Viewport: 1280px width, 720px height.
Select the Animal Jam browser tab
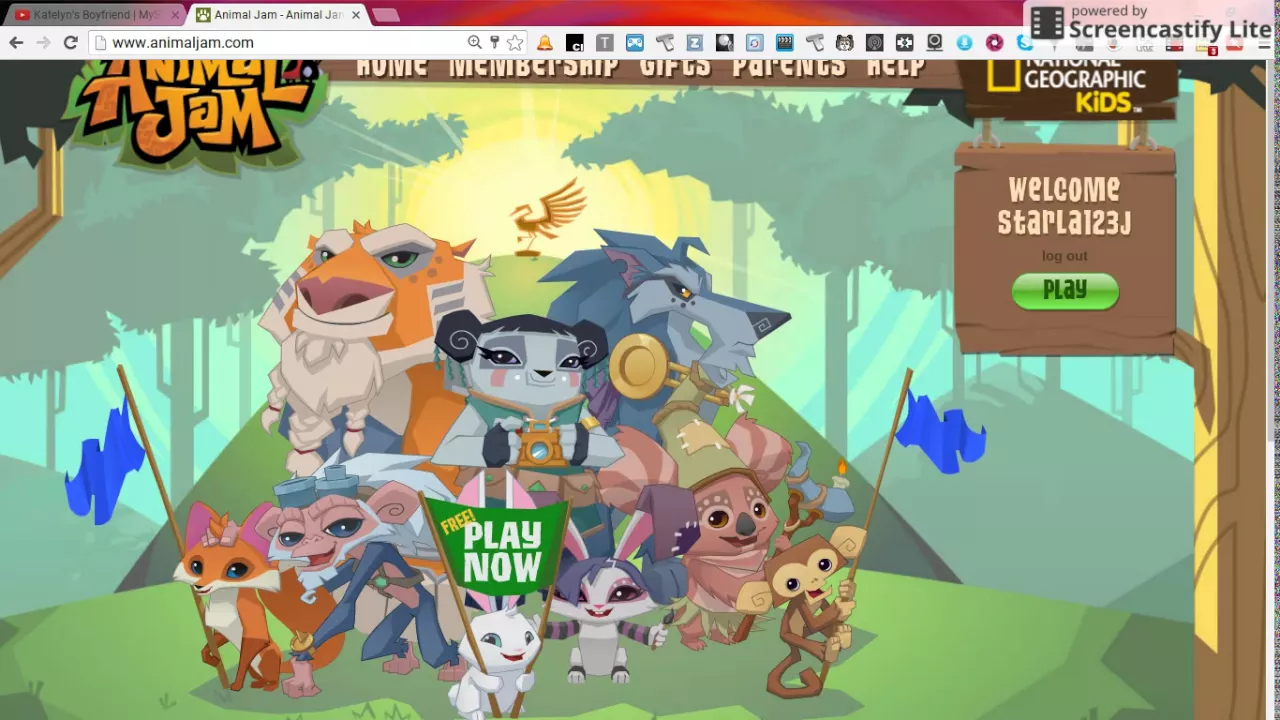(x=277, y=15)
